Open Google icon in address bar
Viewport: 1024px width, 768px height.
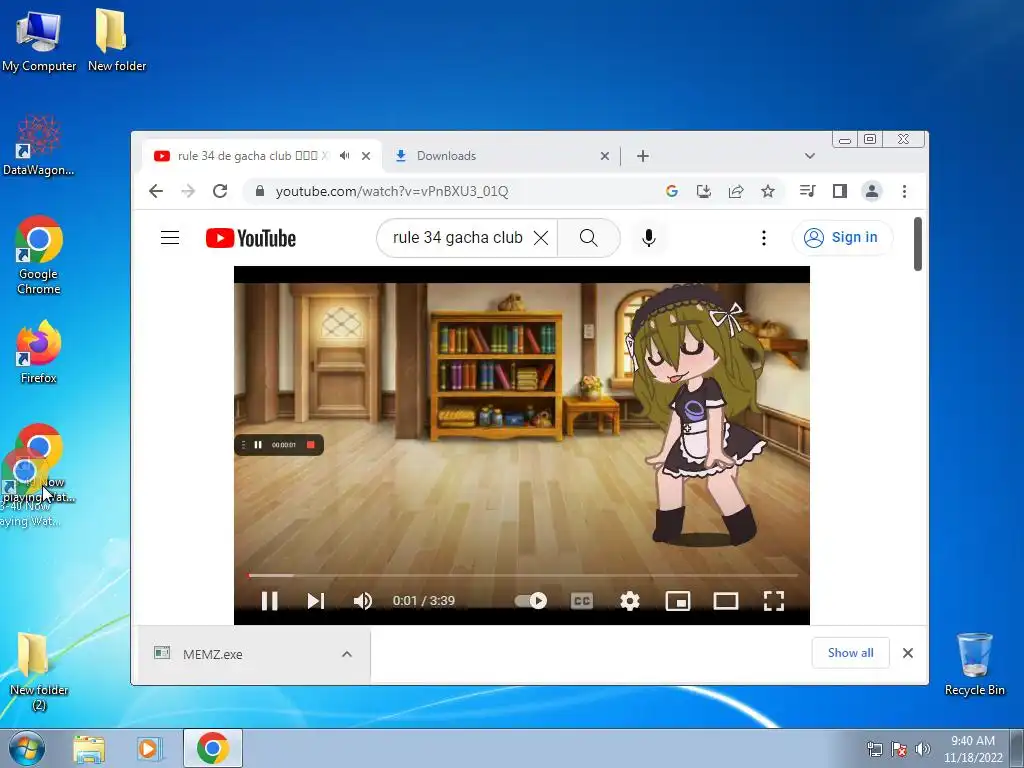(671, 191)
